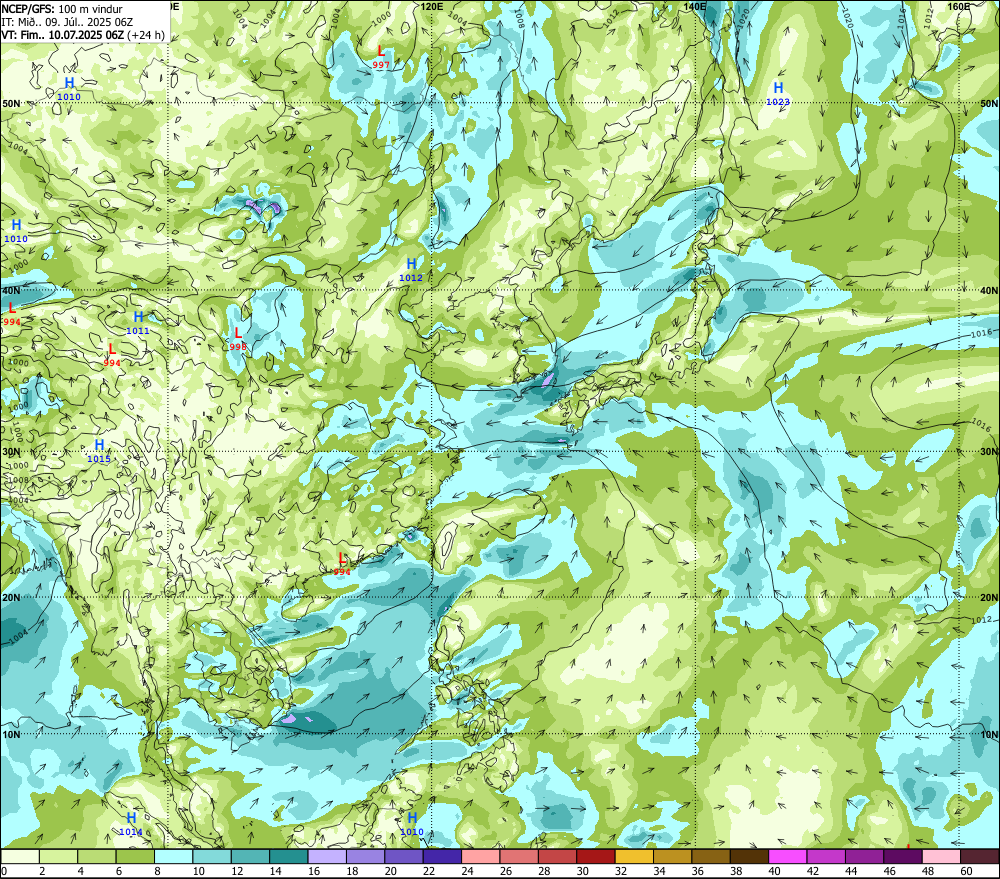Select the teal 12–14 legend swatch
Image resolution: width=1000 pixels, height=879 pixels.
(x=251, y=856)
